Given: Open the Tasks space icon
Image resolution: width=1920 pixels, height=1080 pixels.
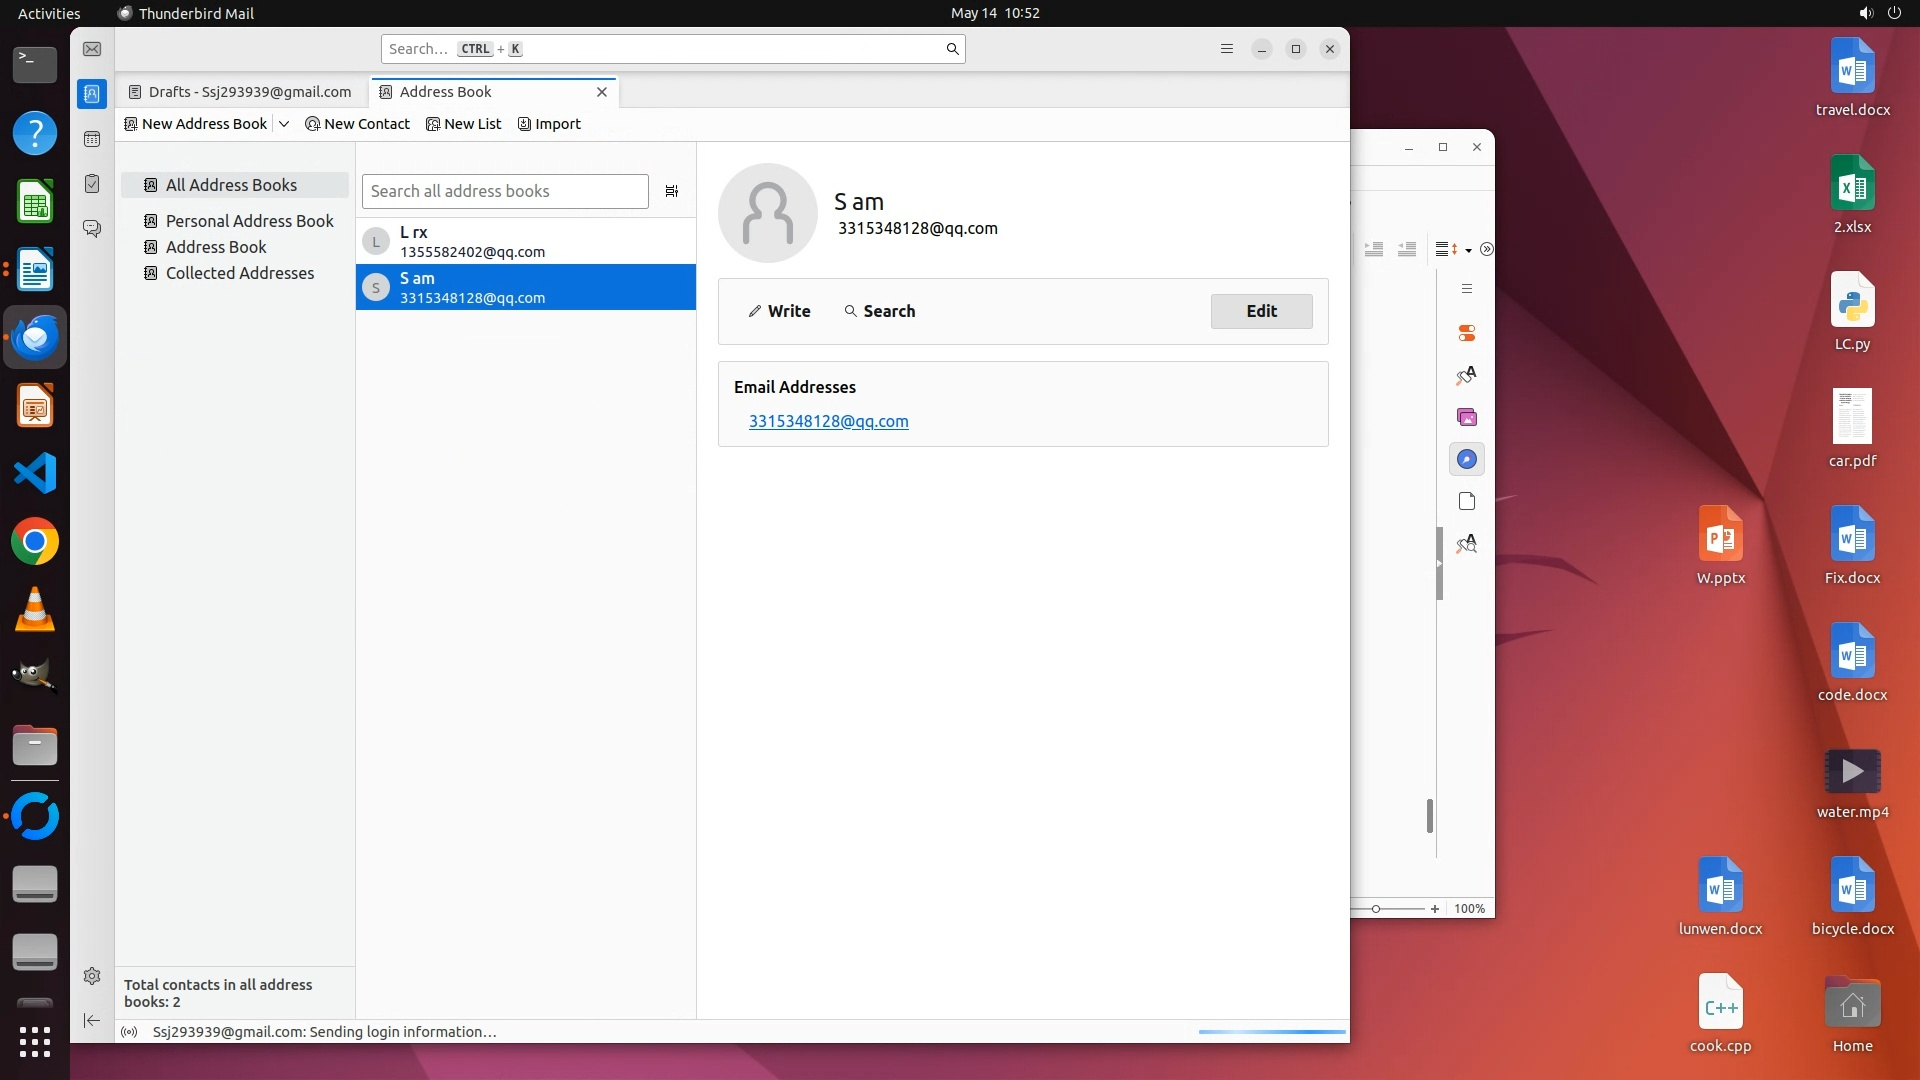Looking at the screenshot, I should point(92,184).
